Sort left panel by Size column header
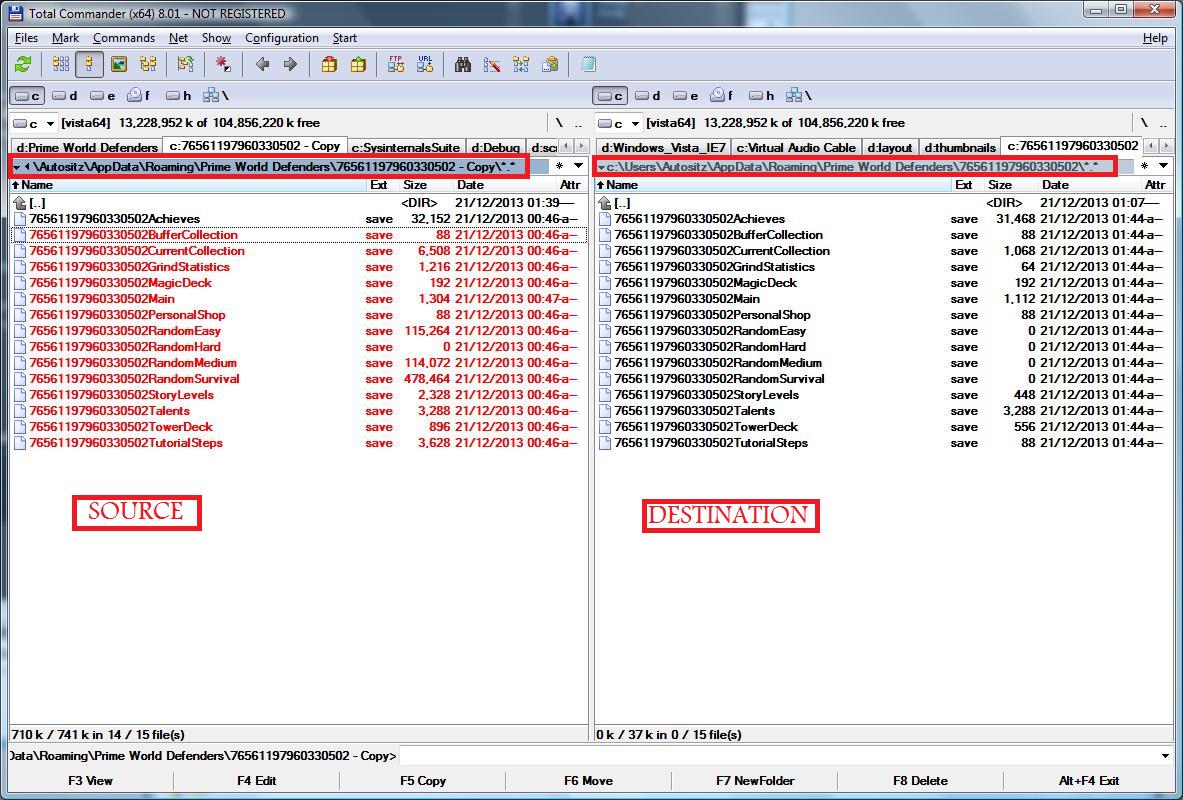Image resolution: width=1183 pixels, height=800 pixels. pyautogui.click(x=426, y=185)
